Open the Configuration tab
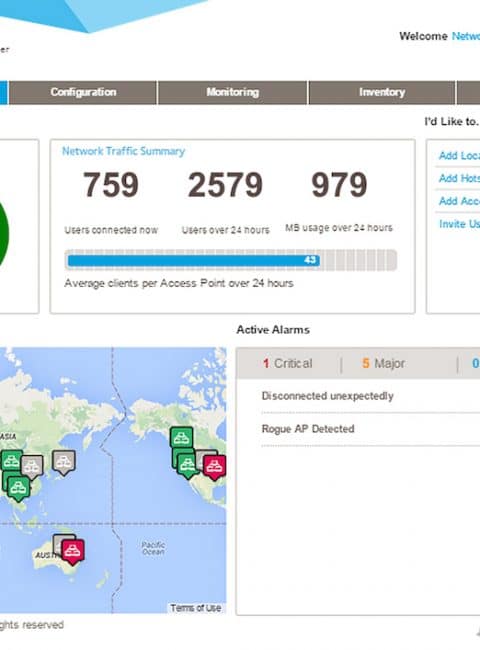This screenshot has width=480, height=650. pos(83,92)
